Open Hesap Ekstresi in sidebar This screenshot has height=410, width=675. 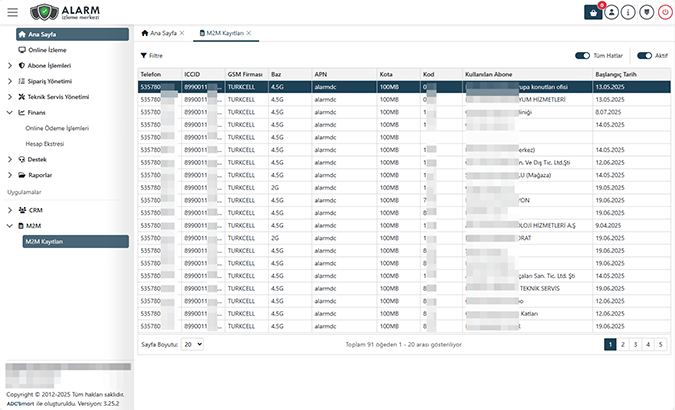tap(45, 144)
